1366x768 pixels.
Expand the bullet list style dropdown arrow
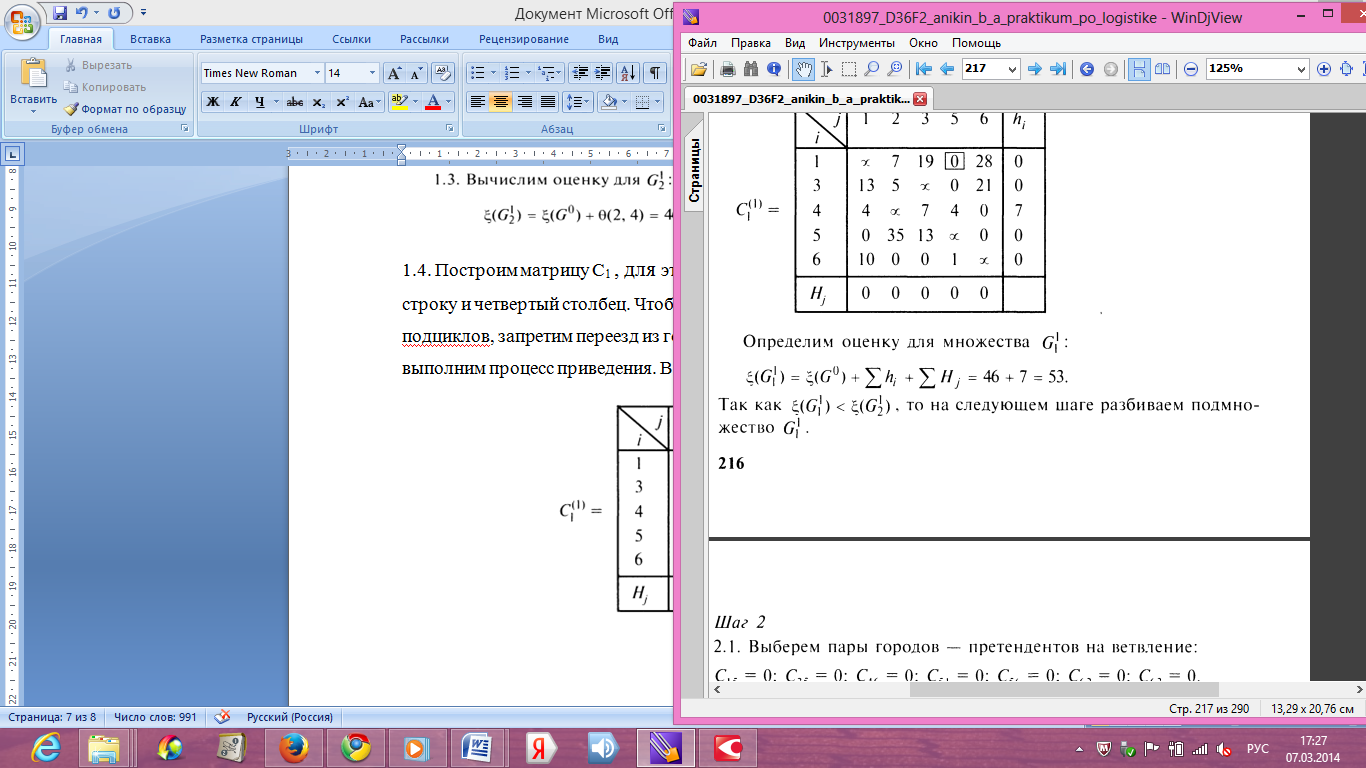(x=494, y=73)
